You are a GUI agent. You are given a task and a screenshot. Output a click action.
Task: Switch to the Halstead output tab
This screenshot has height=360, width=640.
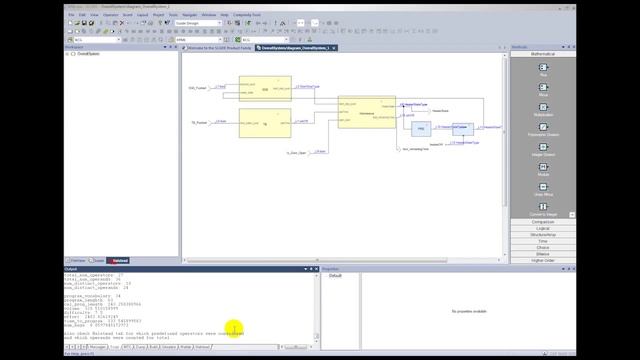tap(202, 347)
